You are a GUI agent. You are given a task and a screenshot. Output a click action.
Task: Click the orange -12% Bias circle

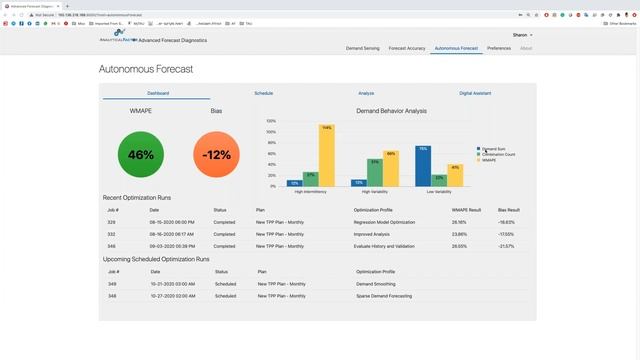[x=216, y=154]
